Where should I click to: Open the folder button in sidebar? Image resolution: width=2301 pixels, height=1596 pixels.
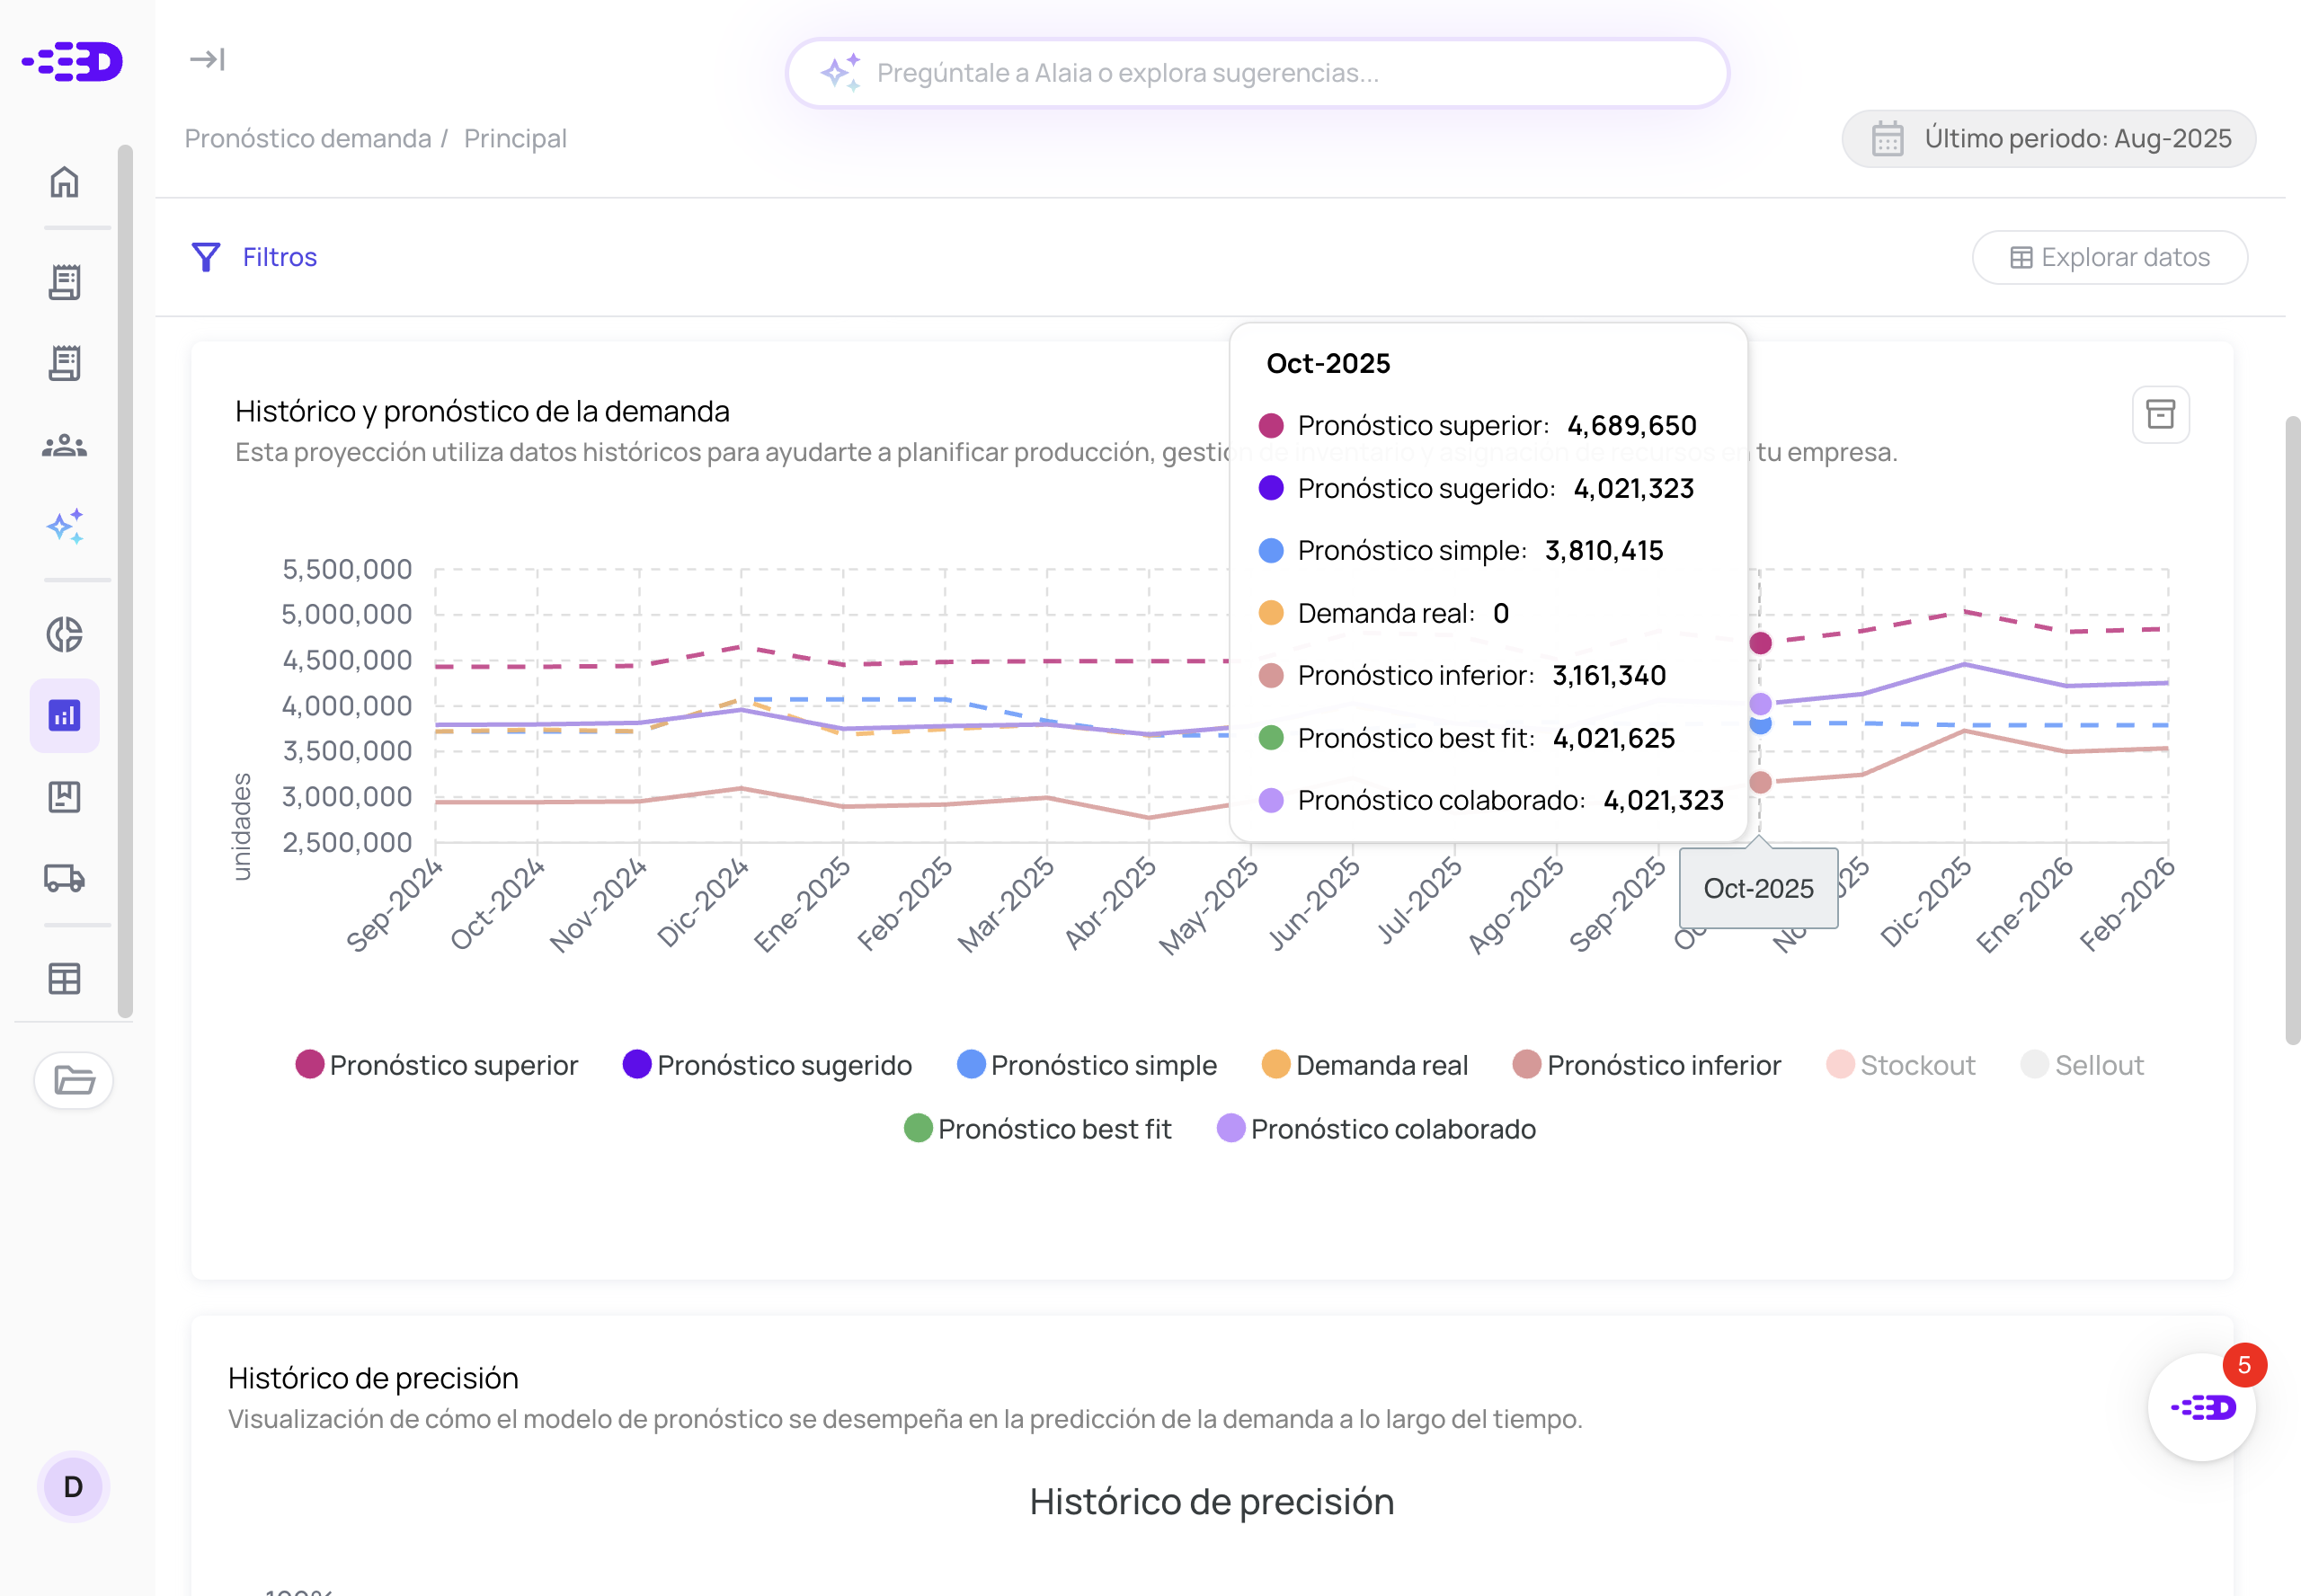pos(74,1080)
